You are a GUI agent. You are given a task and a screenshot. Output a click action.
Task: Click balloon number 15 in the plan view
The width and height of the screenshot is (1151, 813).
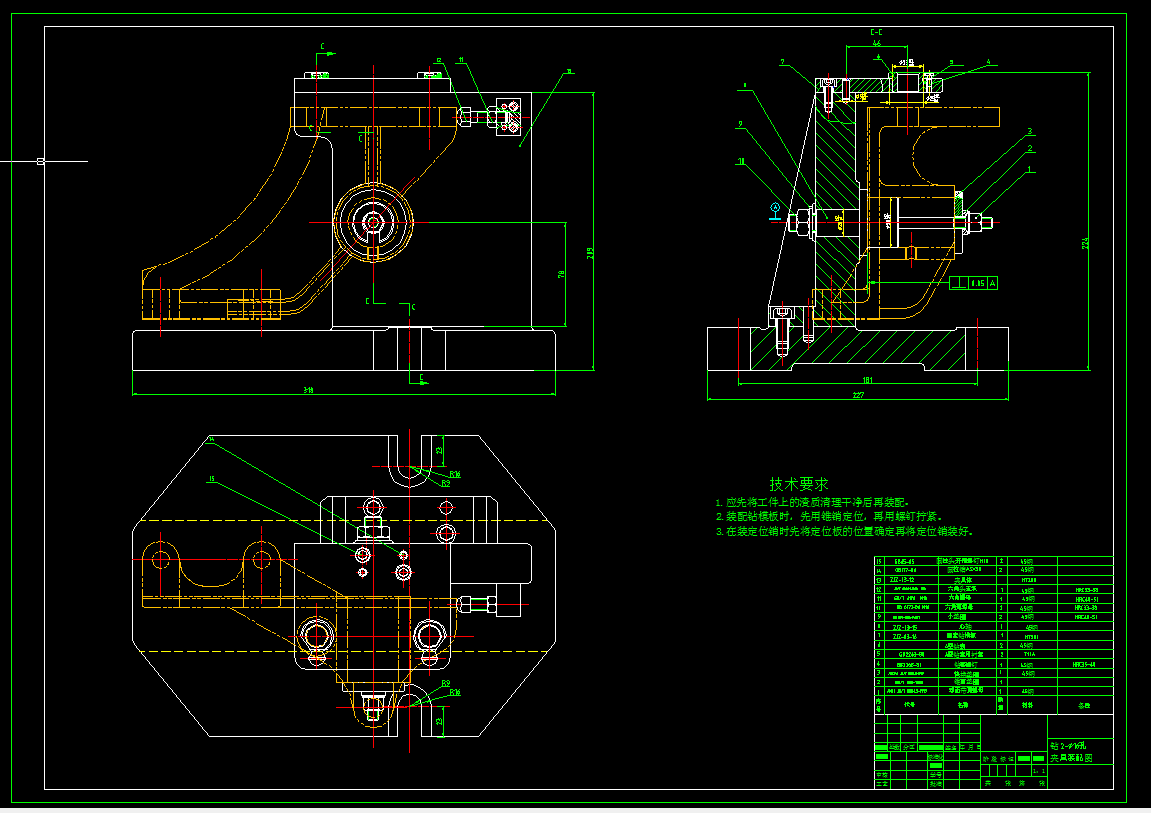[x=211, y=479]
